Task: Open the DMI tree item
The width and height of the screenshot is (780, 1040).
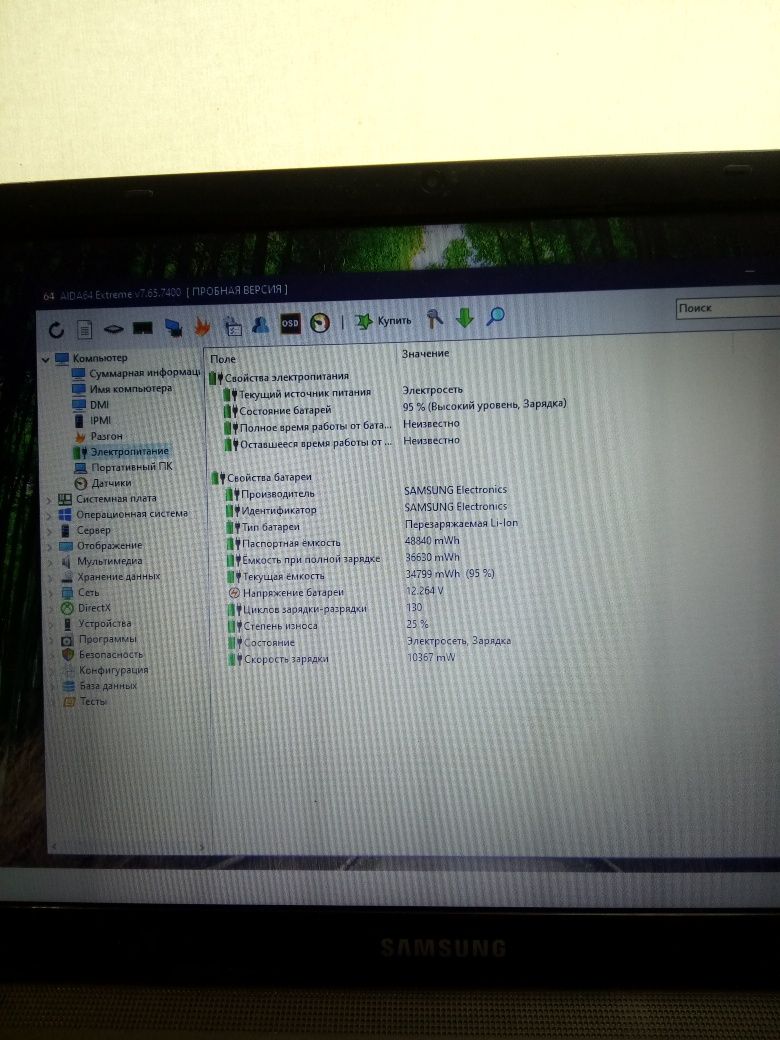Action: tap(91, 405)
